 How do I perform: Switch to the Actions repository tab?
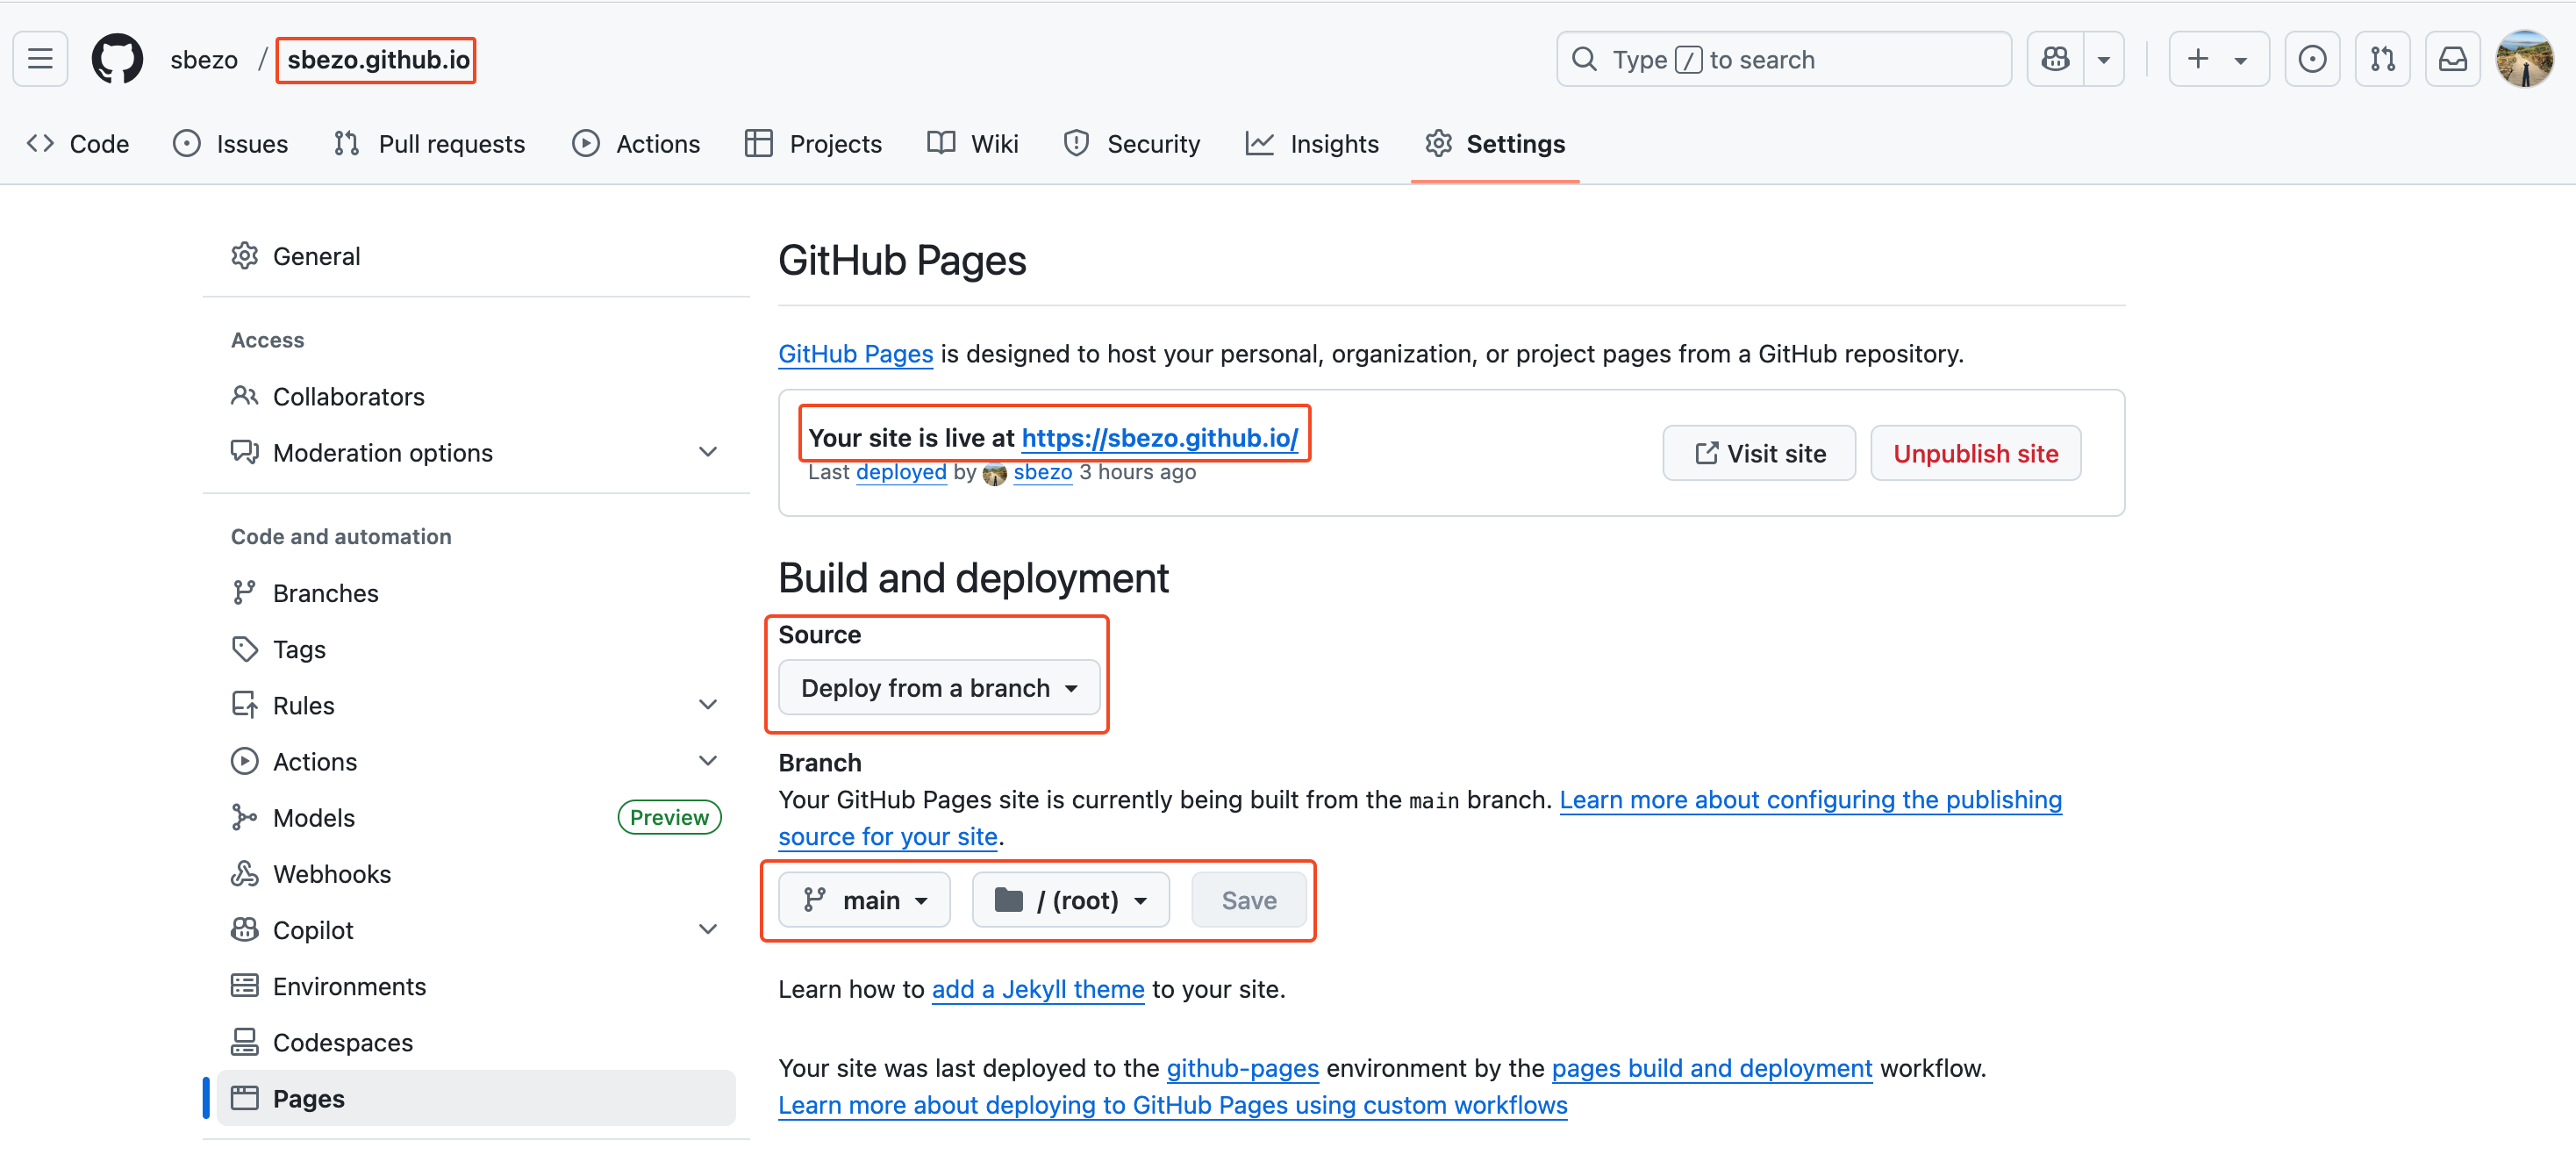point(636,144)
